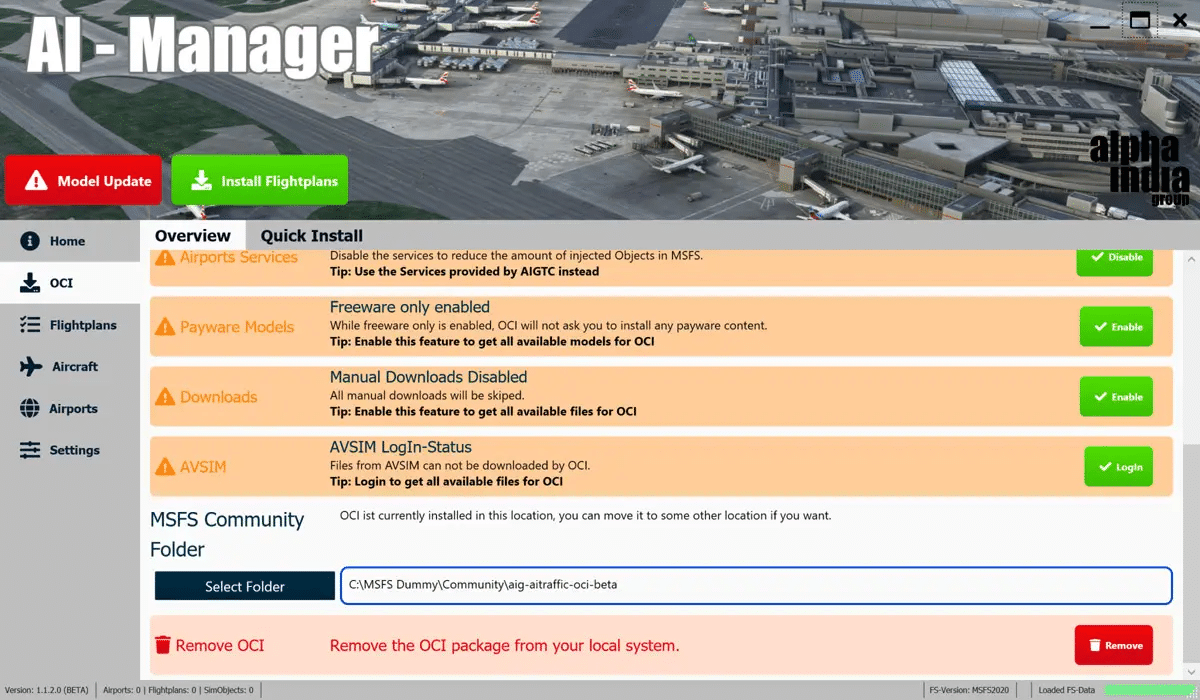This screenshot has height=700, width=1200.
Task: Switch to the Quick Install tab
Action: [x=312, y=236]
